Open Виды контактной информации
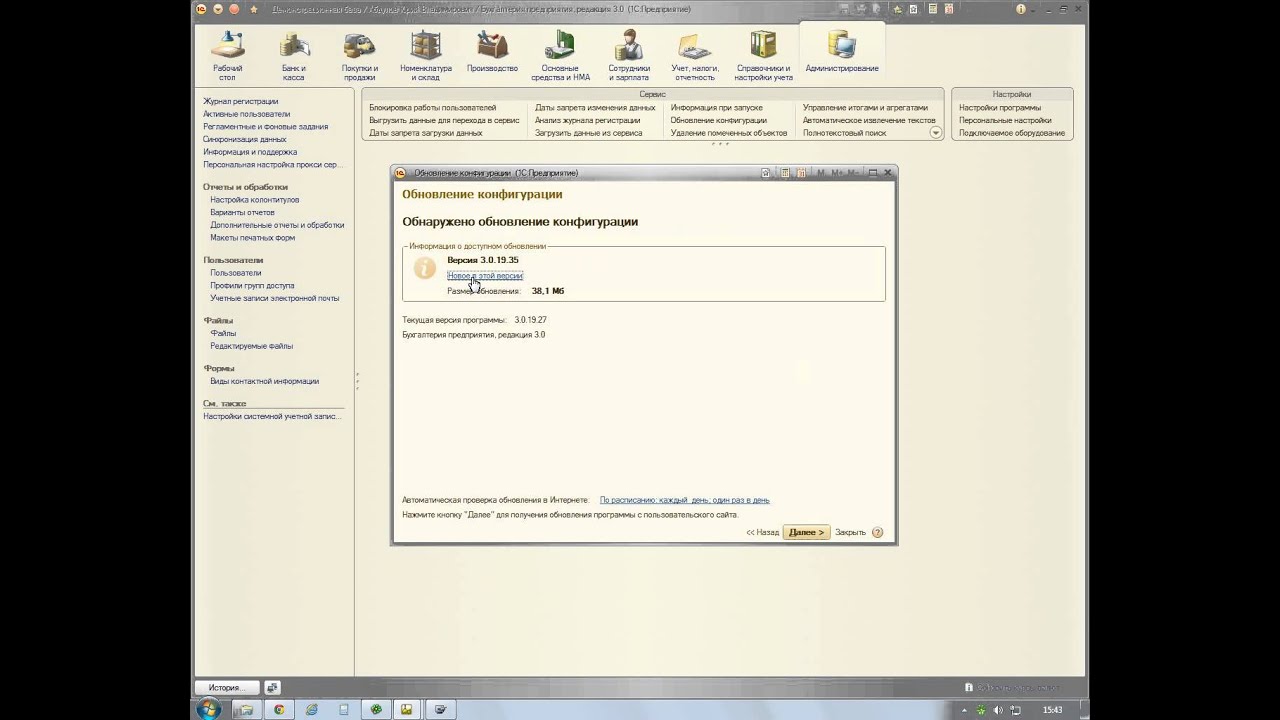 (264, 381)
